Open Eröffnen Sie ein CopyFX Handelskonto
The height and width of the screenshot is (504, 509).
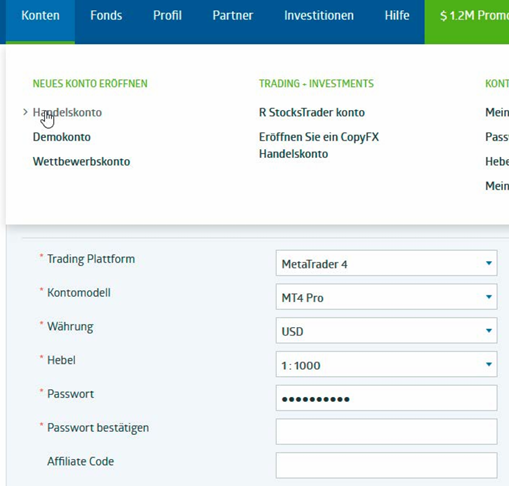tap(319, 145)
